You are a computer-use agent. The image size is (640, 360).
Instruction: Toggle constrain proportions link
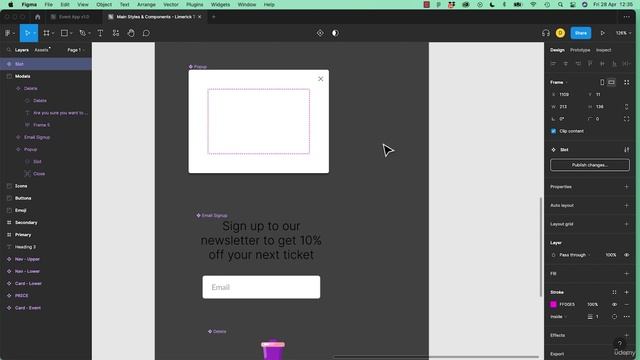(627, 107)
